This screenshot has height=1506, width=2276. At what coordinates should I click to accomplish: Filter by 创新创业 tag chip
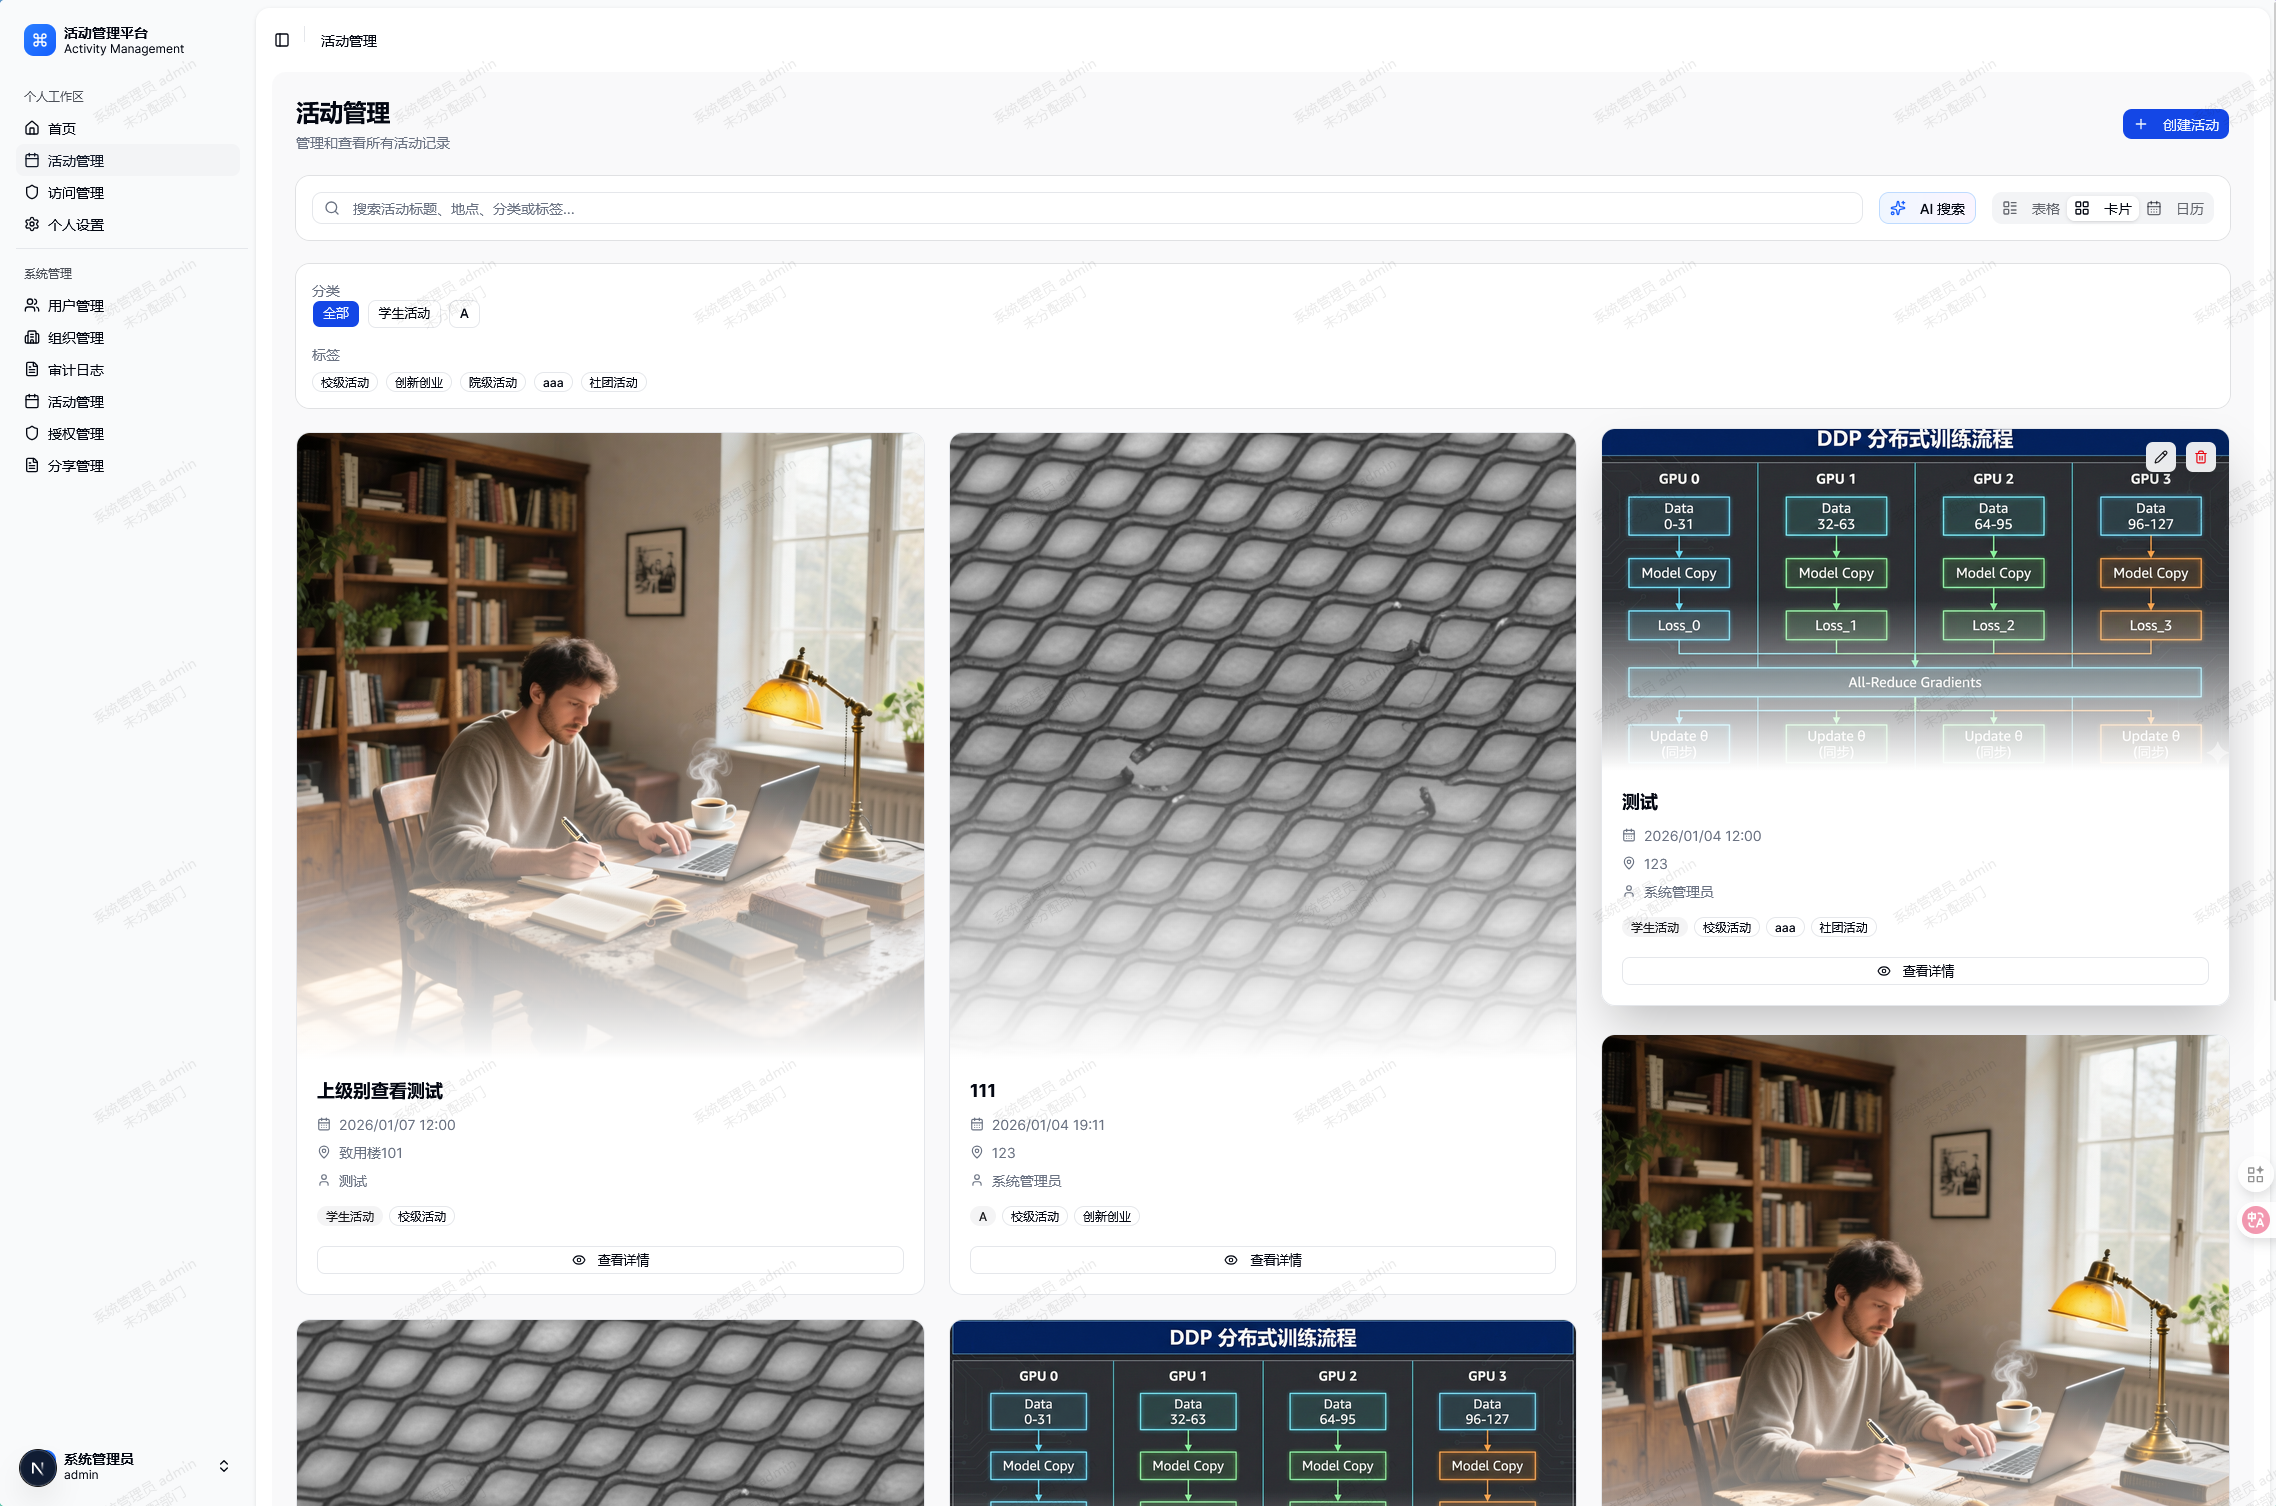click(x=418, y=383)
